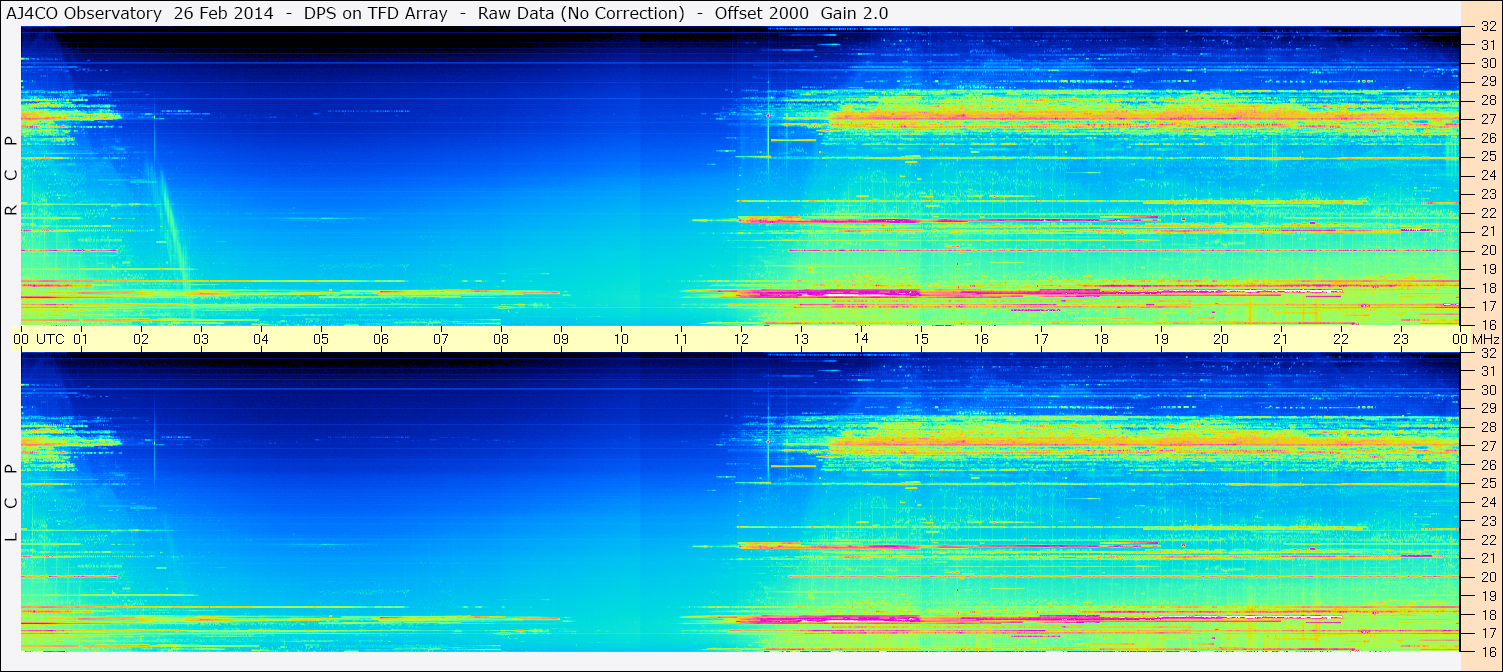
Task: Select the 32 MHz label in RCP panel
Action: click(x=1487, y=27)
